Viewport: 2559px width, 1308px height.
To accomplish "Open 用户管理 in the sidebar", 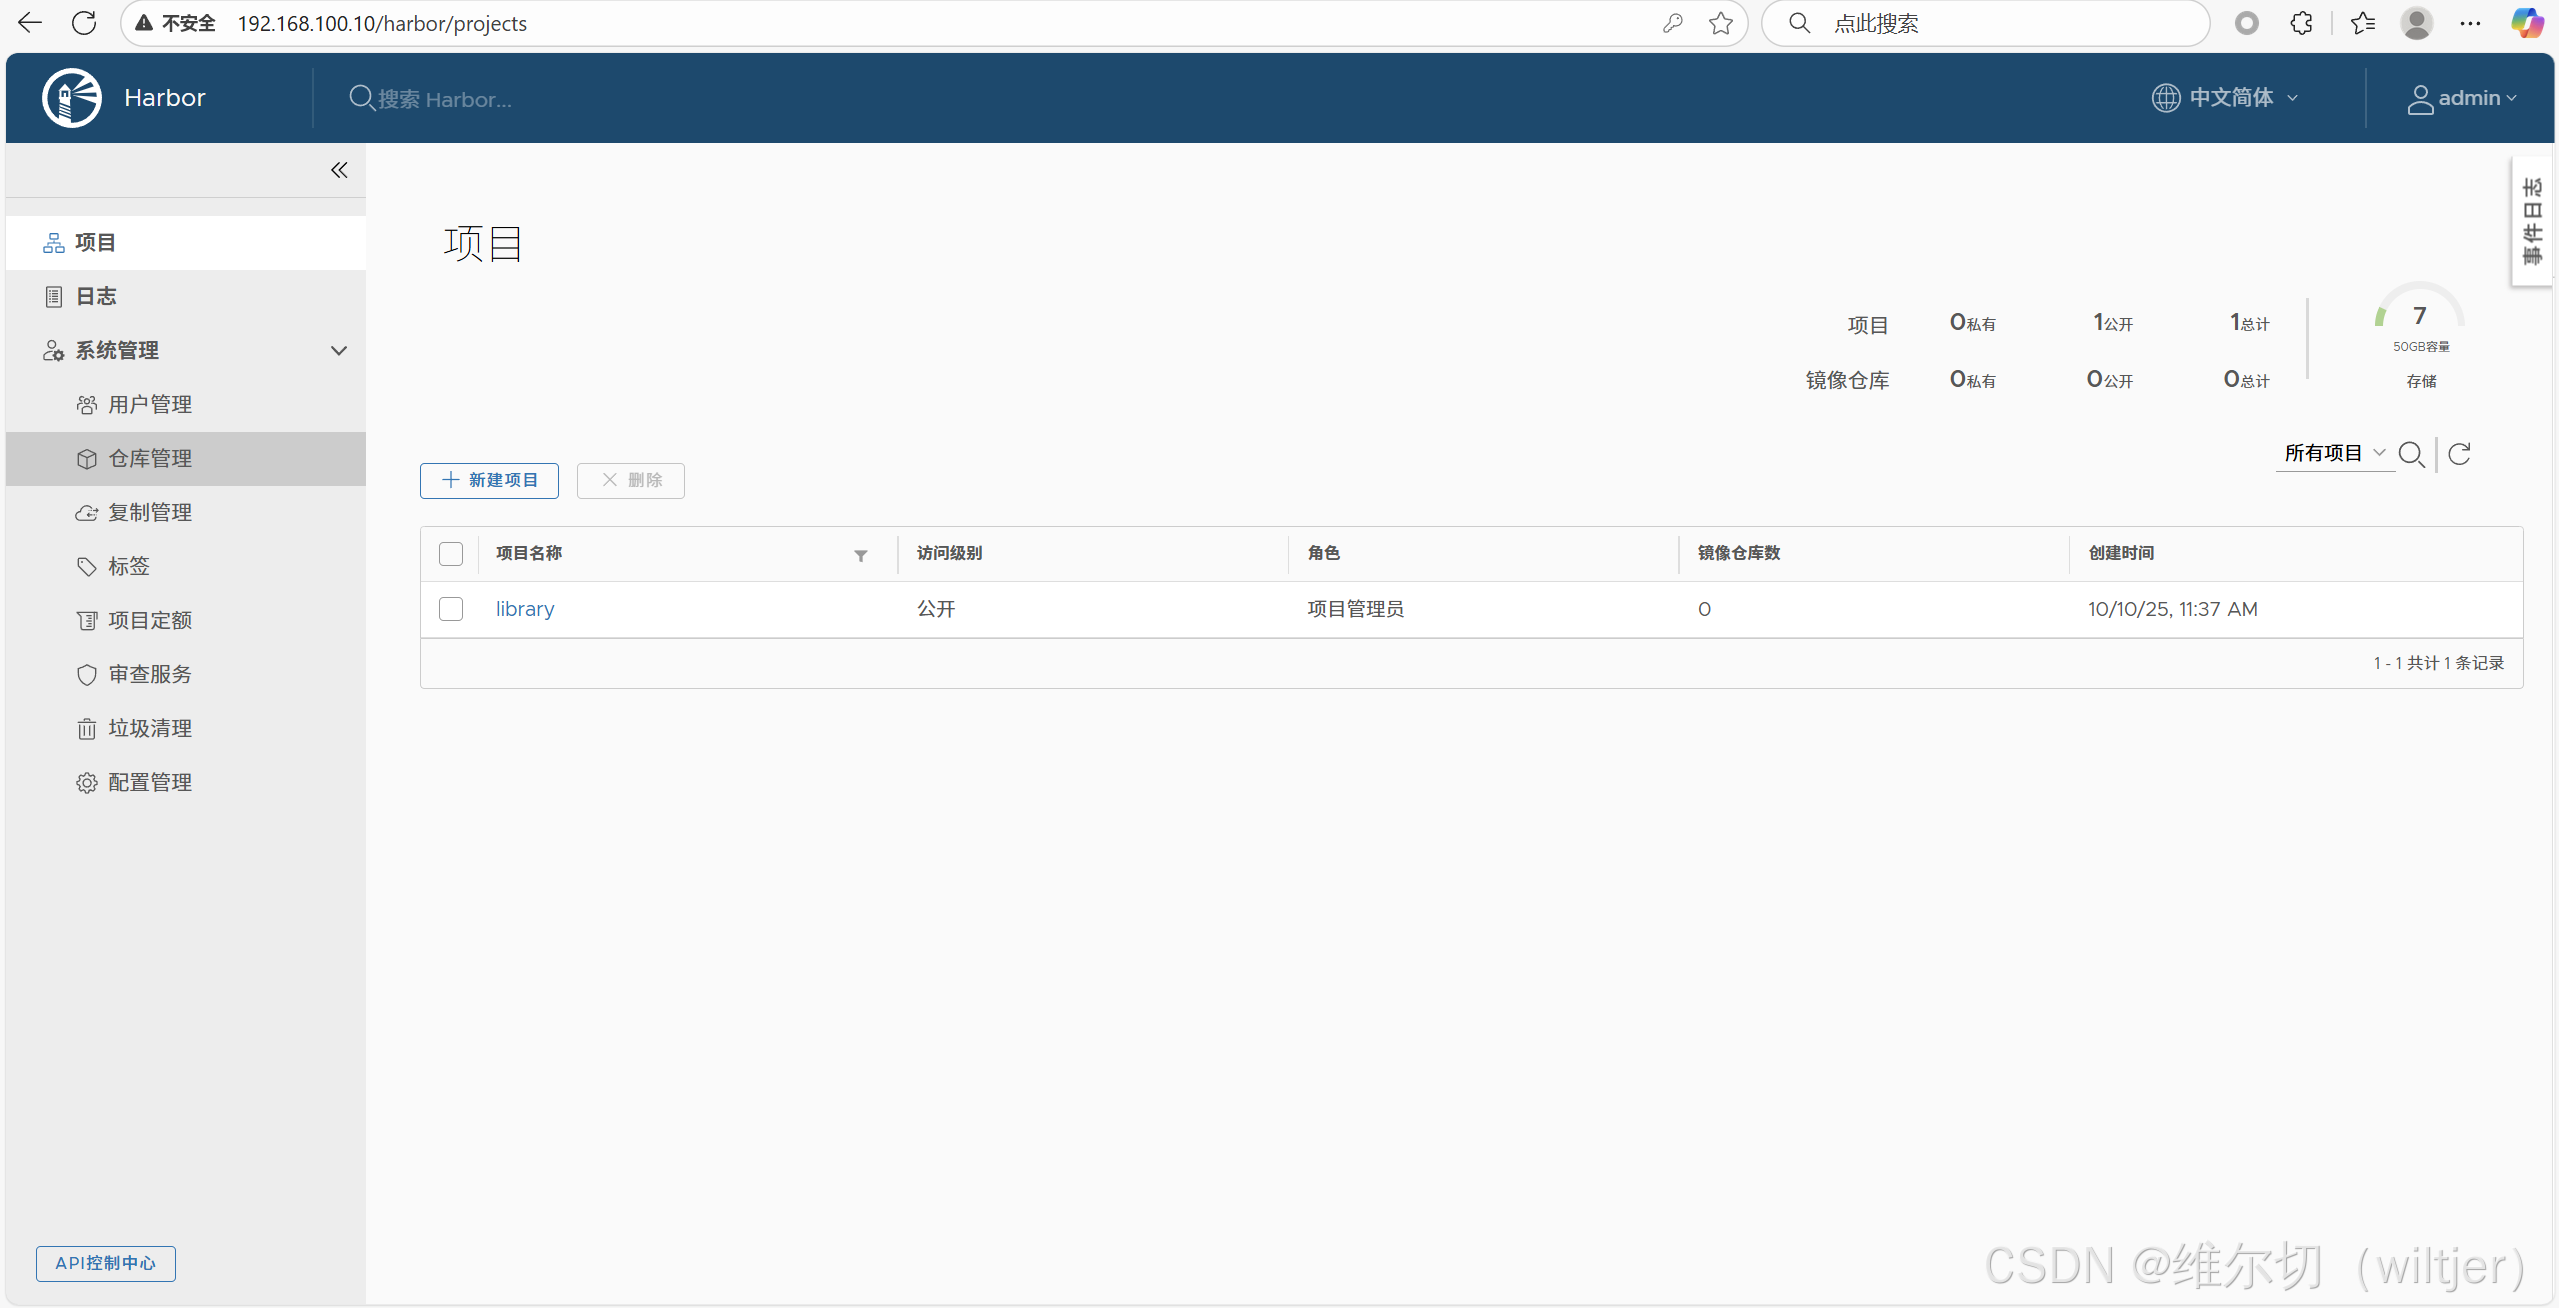I will click(150, 405).
